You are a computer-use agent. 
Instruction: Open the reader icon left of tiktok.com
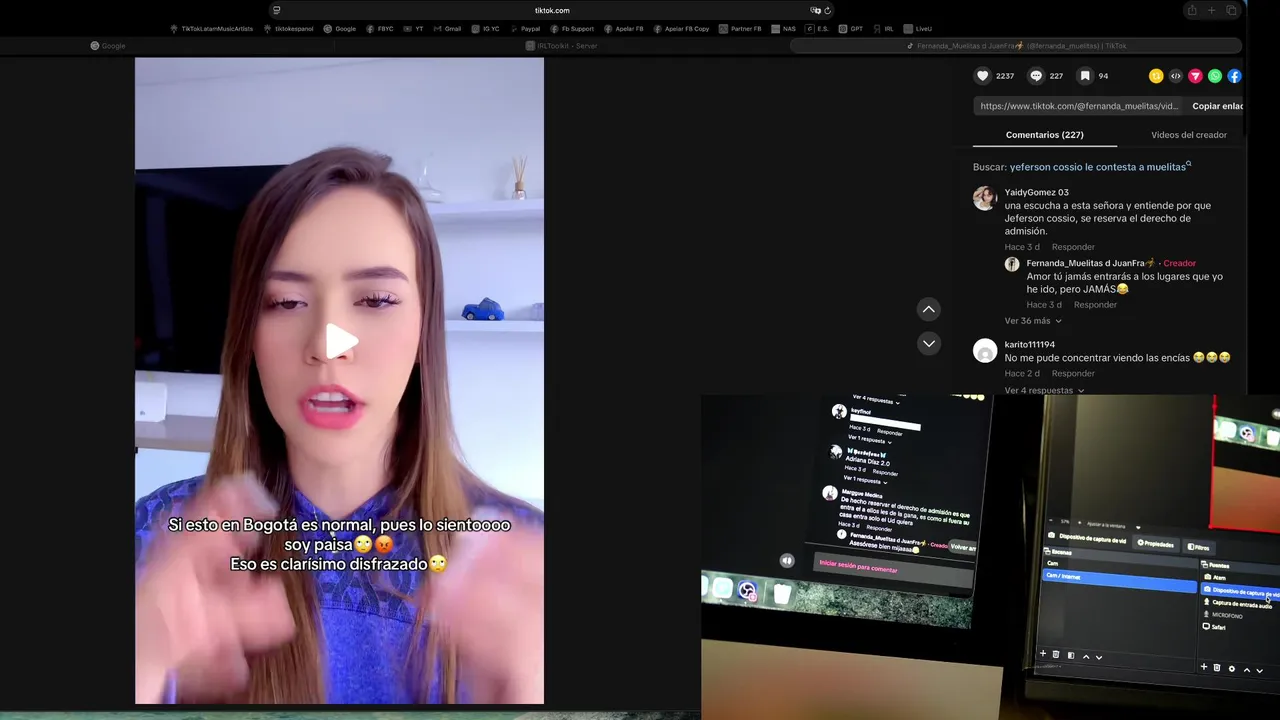pos(276,10)
